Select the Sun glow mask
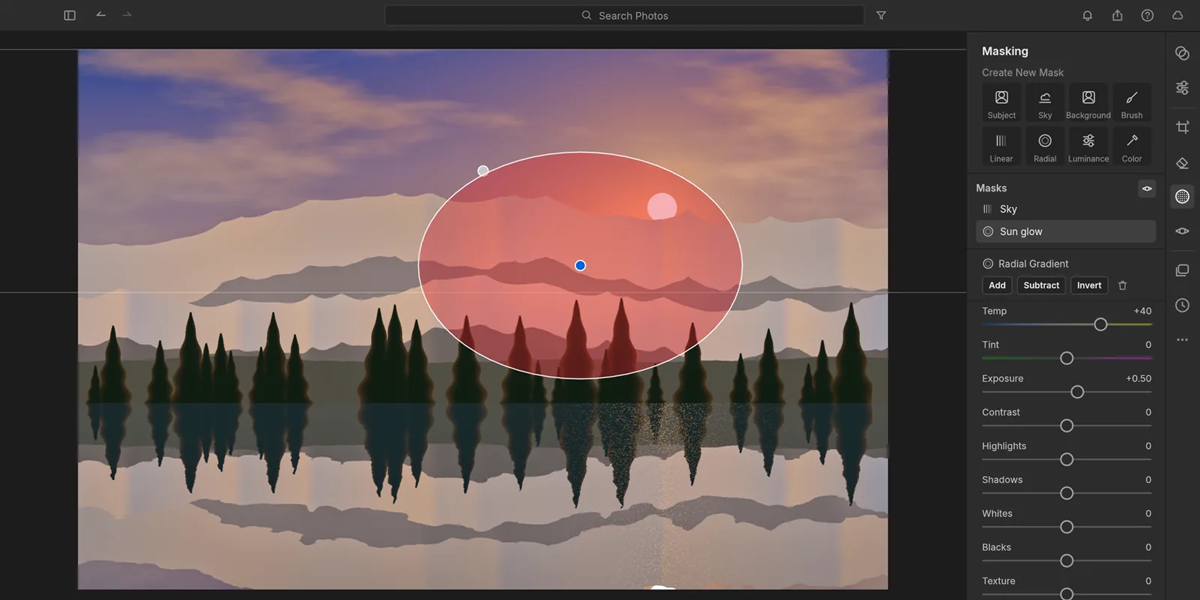This screenshot has width=1200, height=600. click(x=1066, y=231)
